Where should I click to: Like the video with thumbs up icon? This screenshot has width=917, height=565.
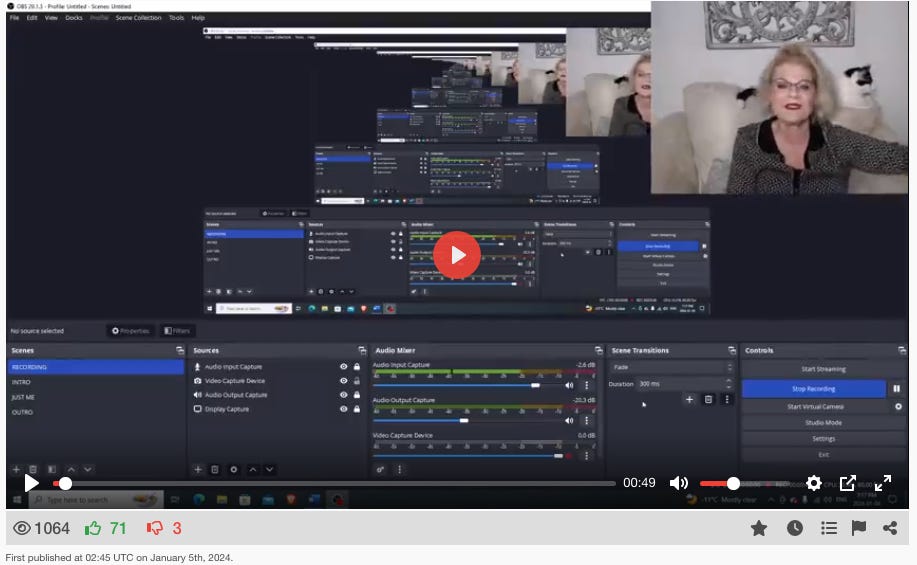point(93,529)
